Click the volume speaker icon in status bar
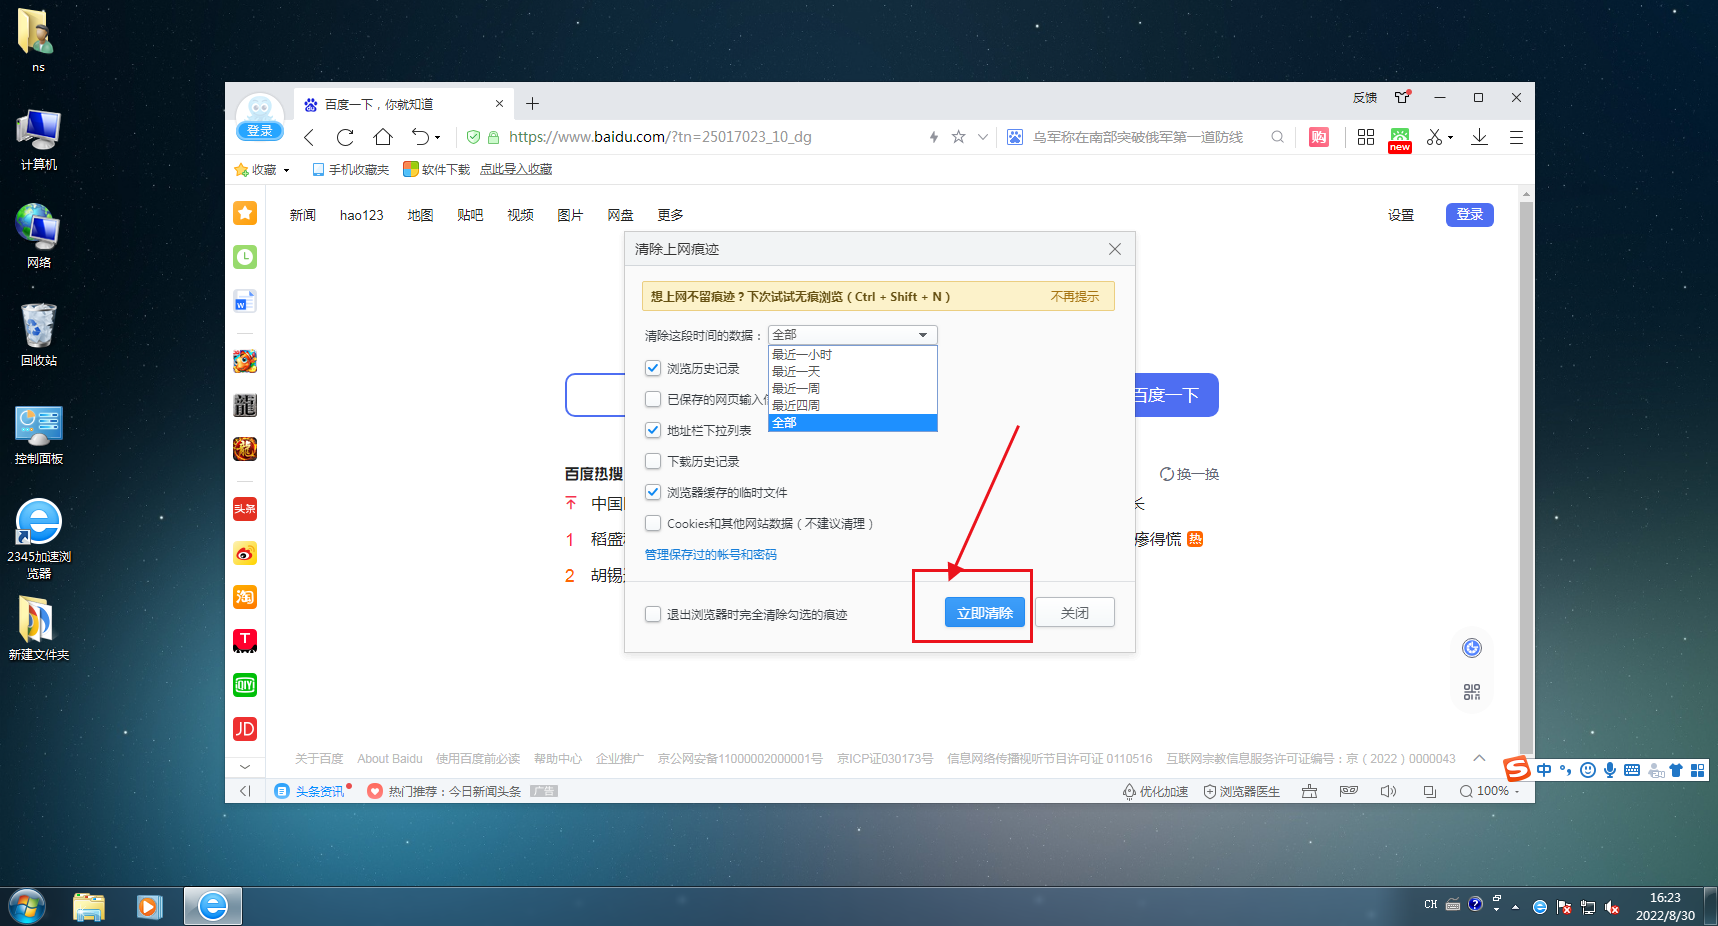 point(1388,791)
